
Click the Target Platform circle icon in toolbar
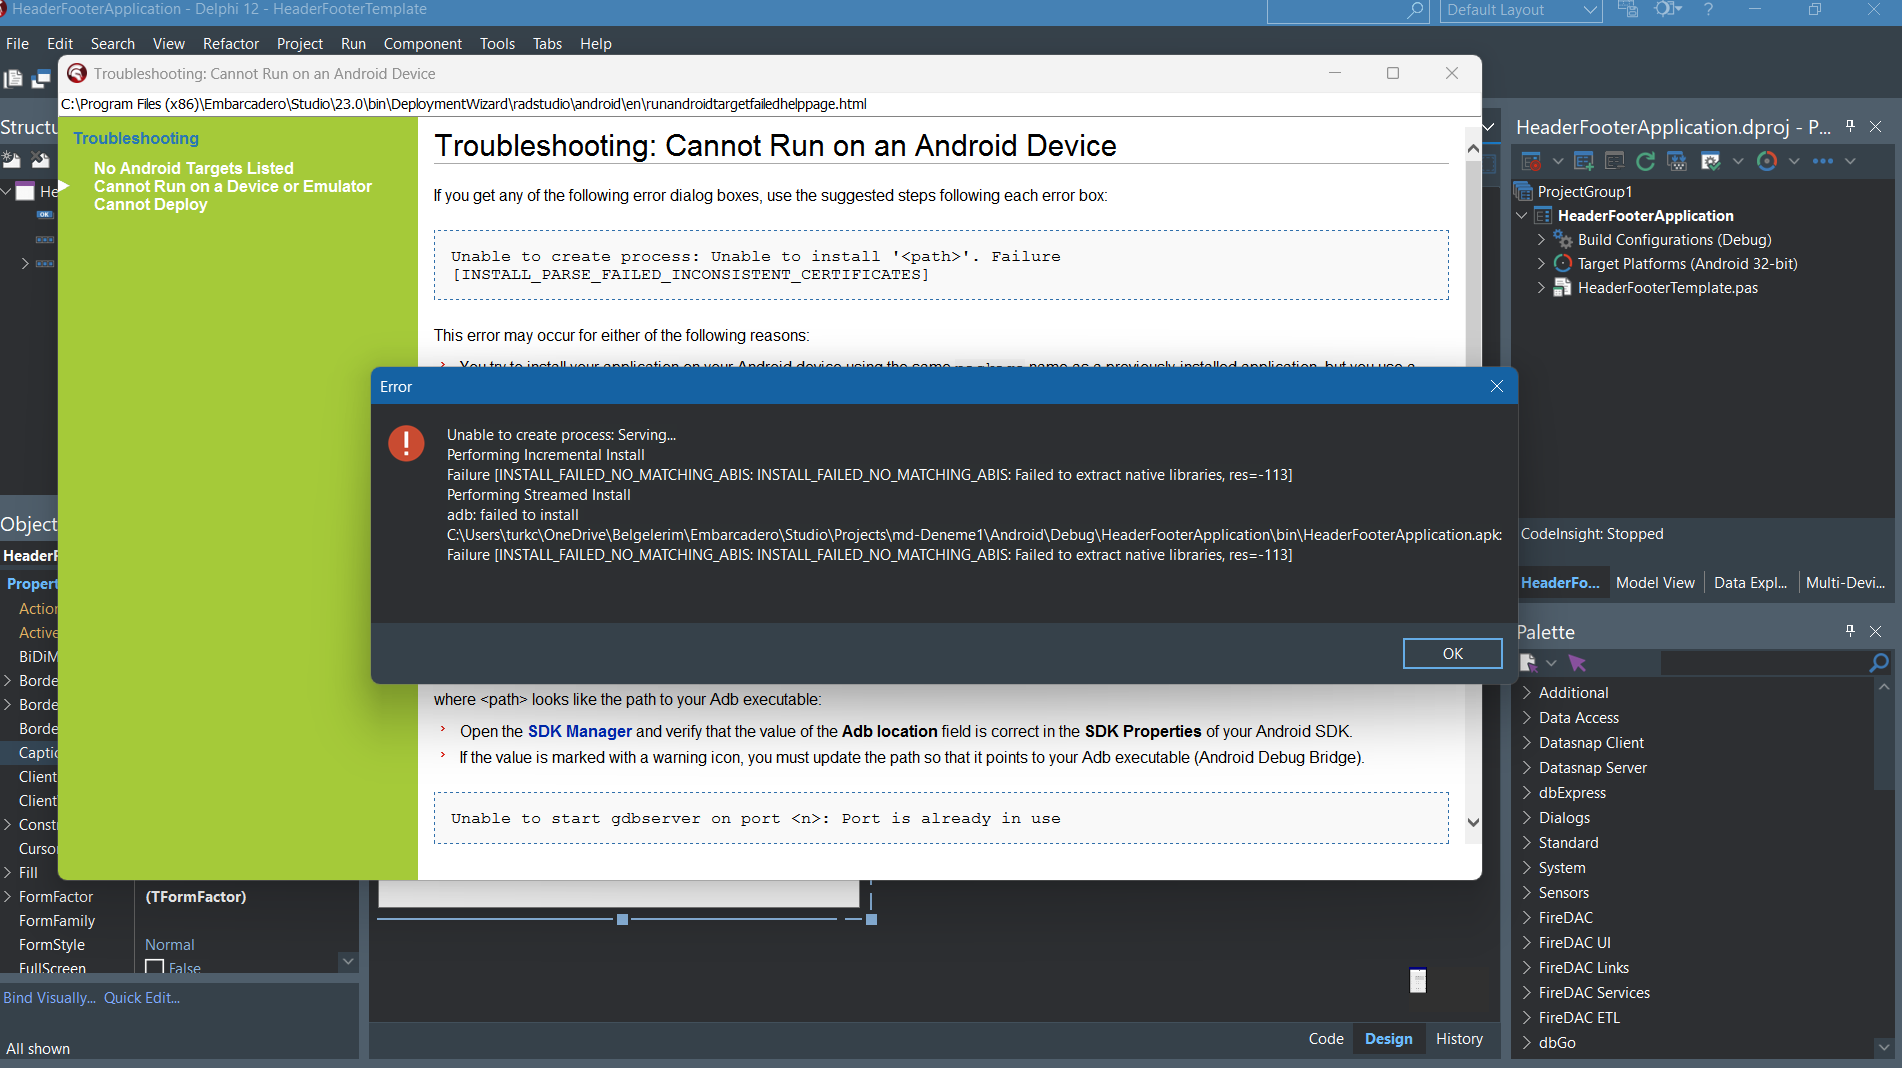pyautogui.click(x=1767, y=161)
